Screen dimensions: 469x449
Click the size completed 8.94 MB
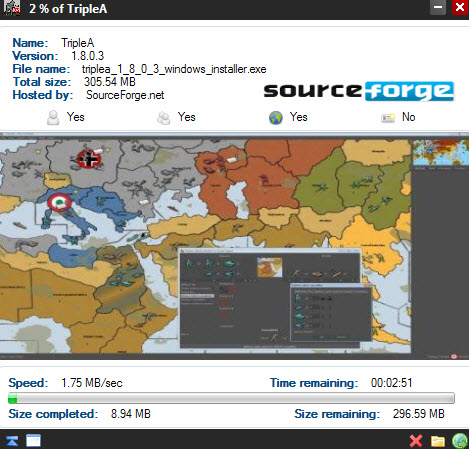coord(131,414)
